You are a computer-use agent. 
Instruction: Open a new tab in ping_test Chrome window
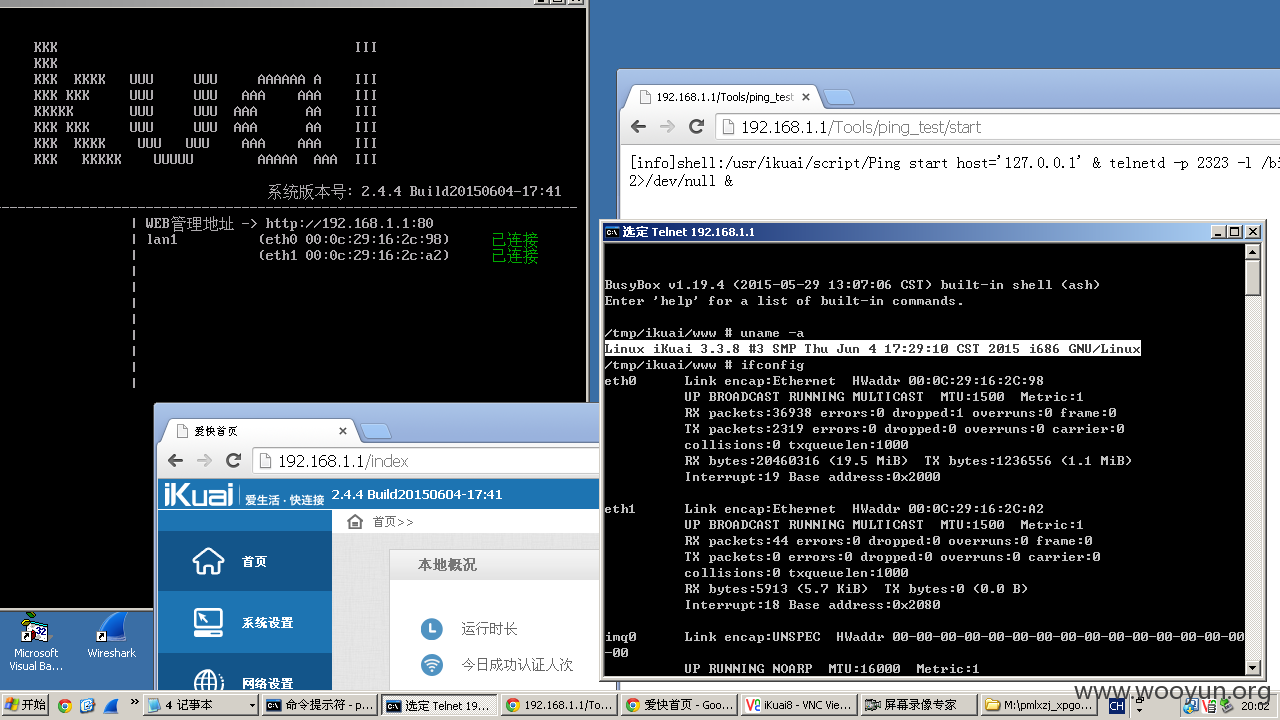pyautogui.click(x=838, y=97)
